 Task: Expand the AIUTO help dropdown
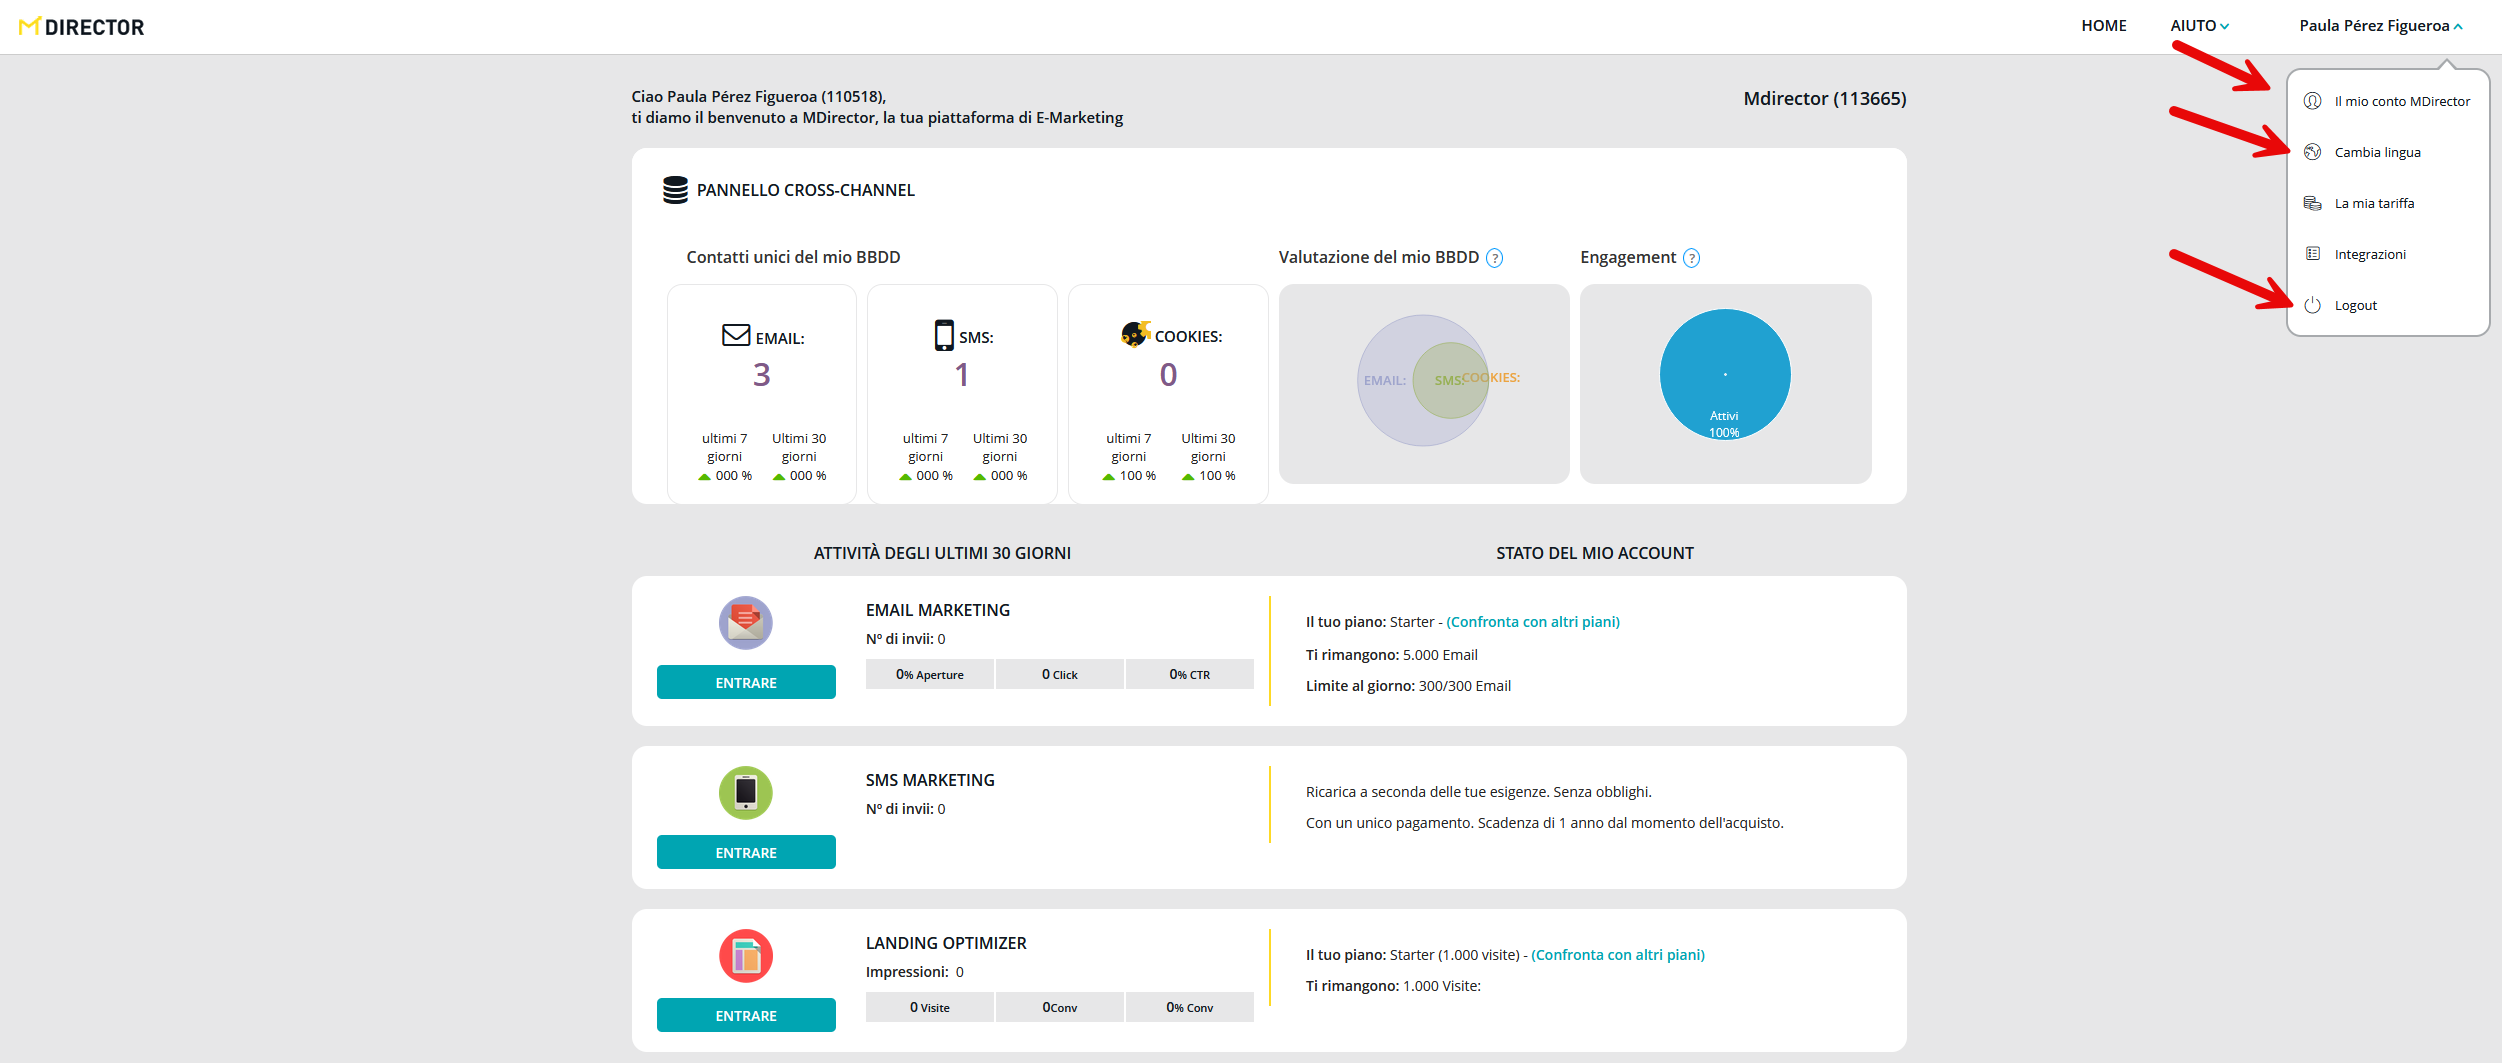tap(2199, 26)
